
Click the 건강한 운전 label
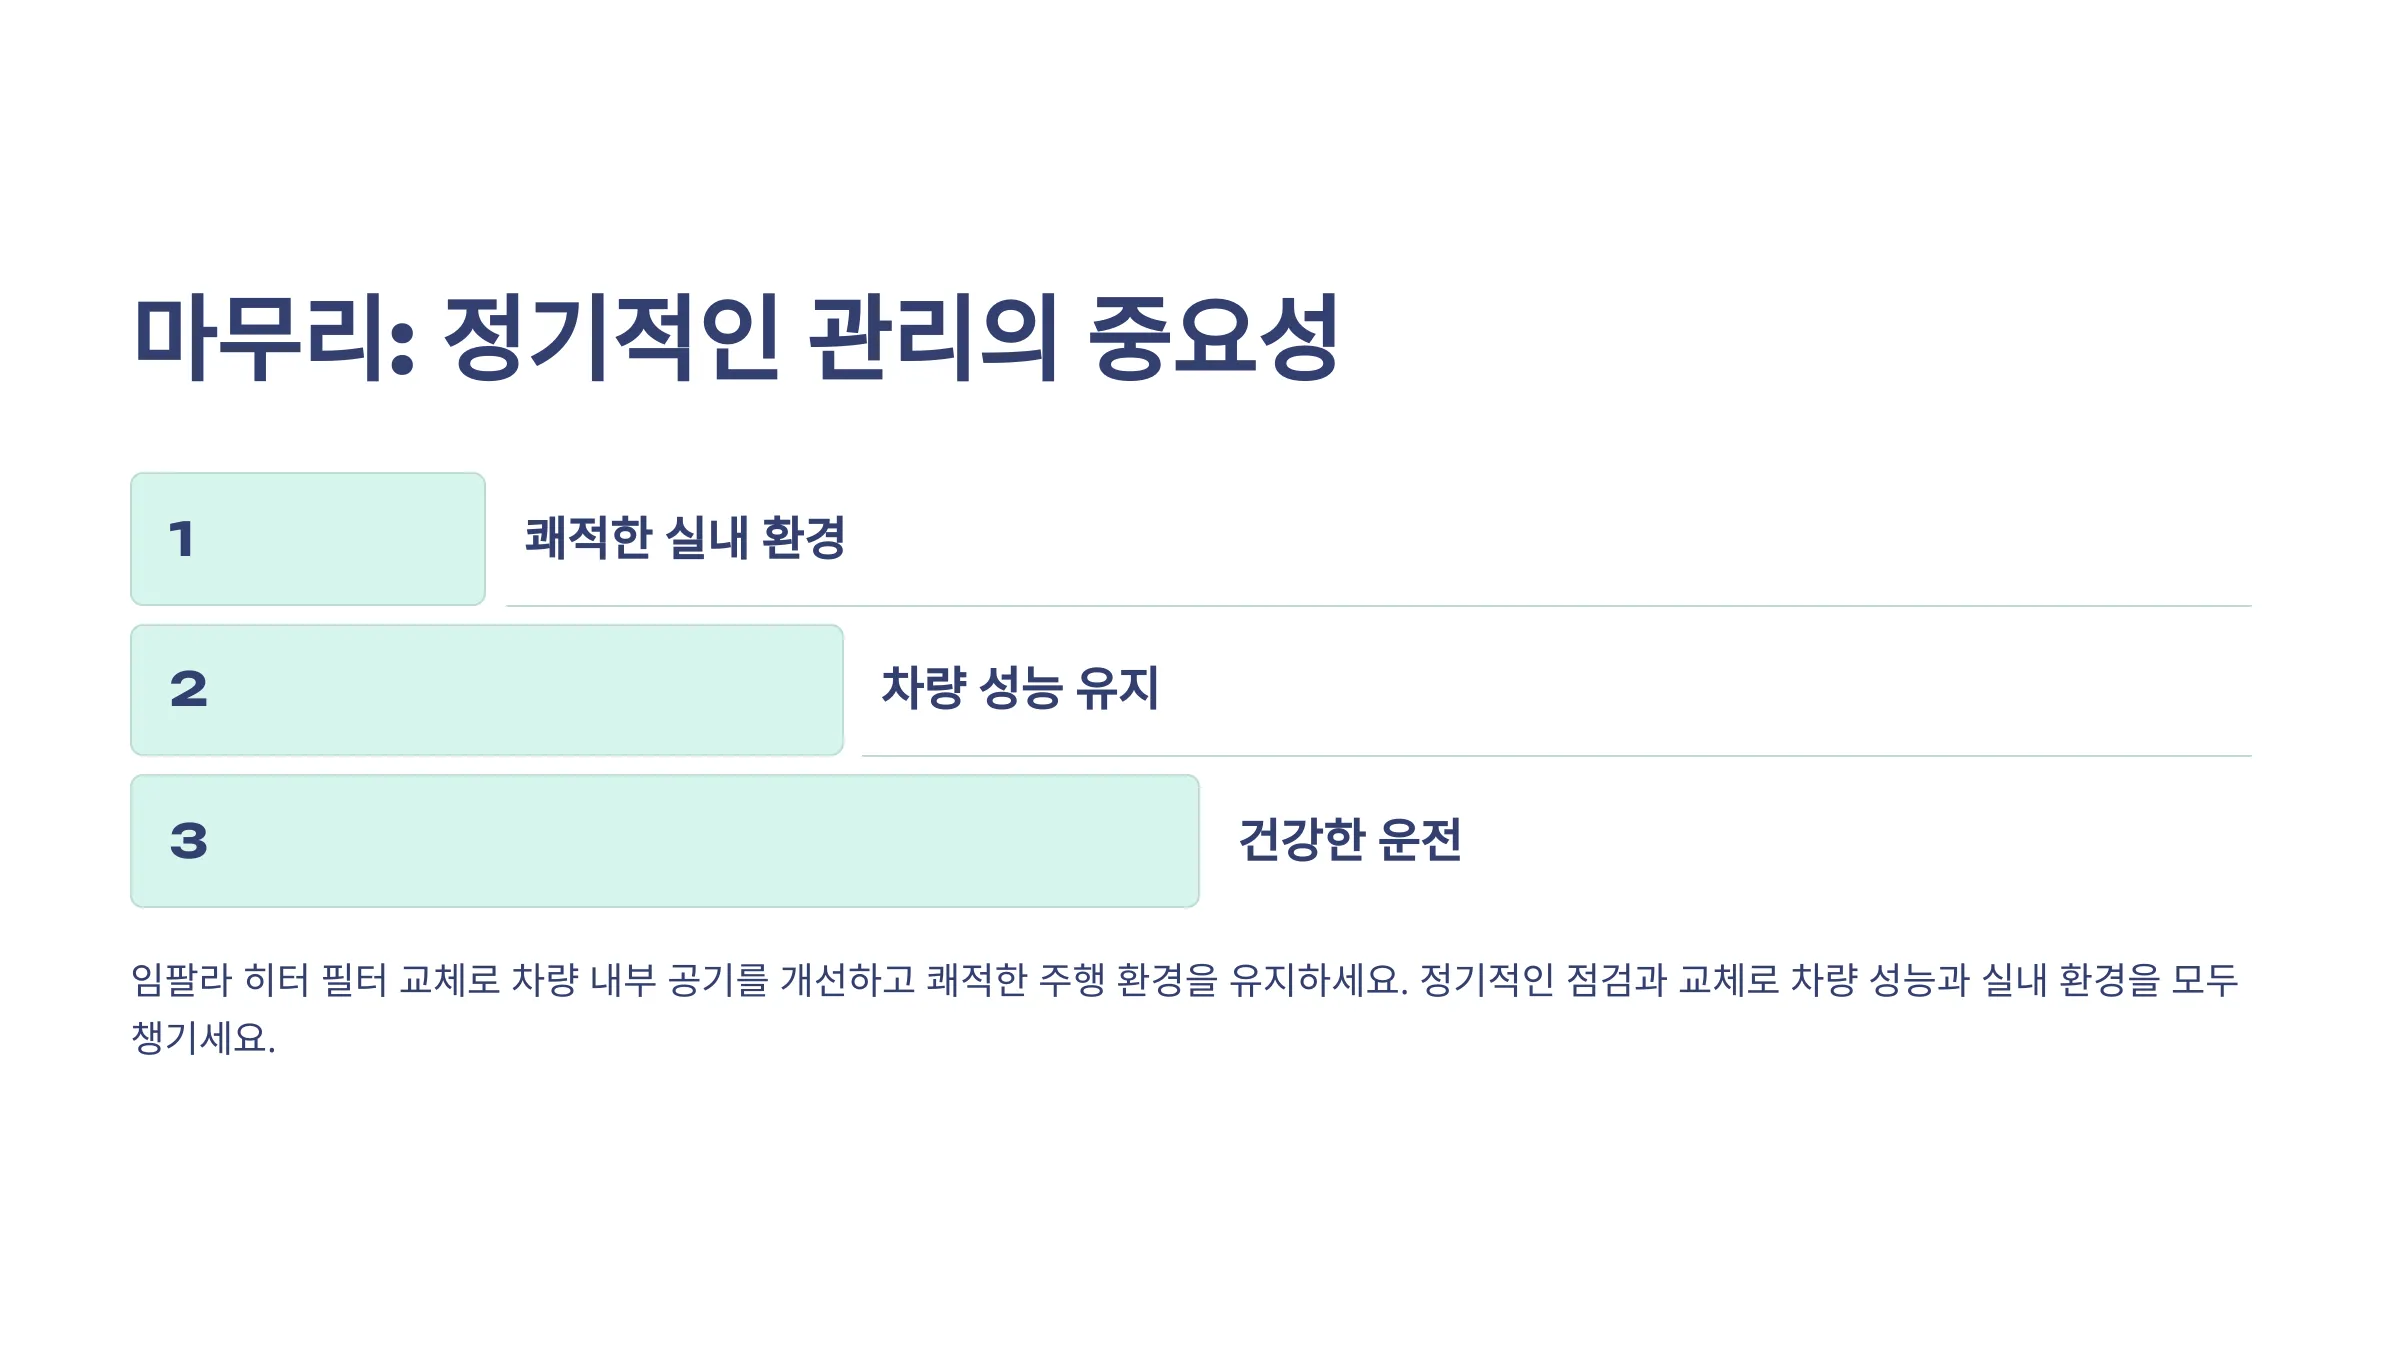point(1350,839)
